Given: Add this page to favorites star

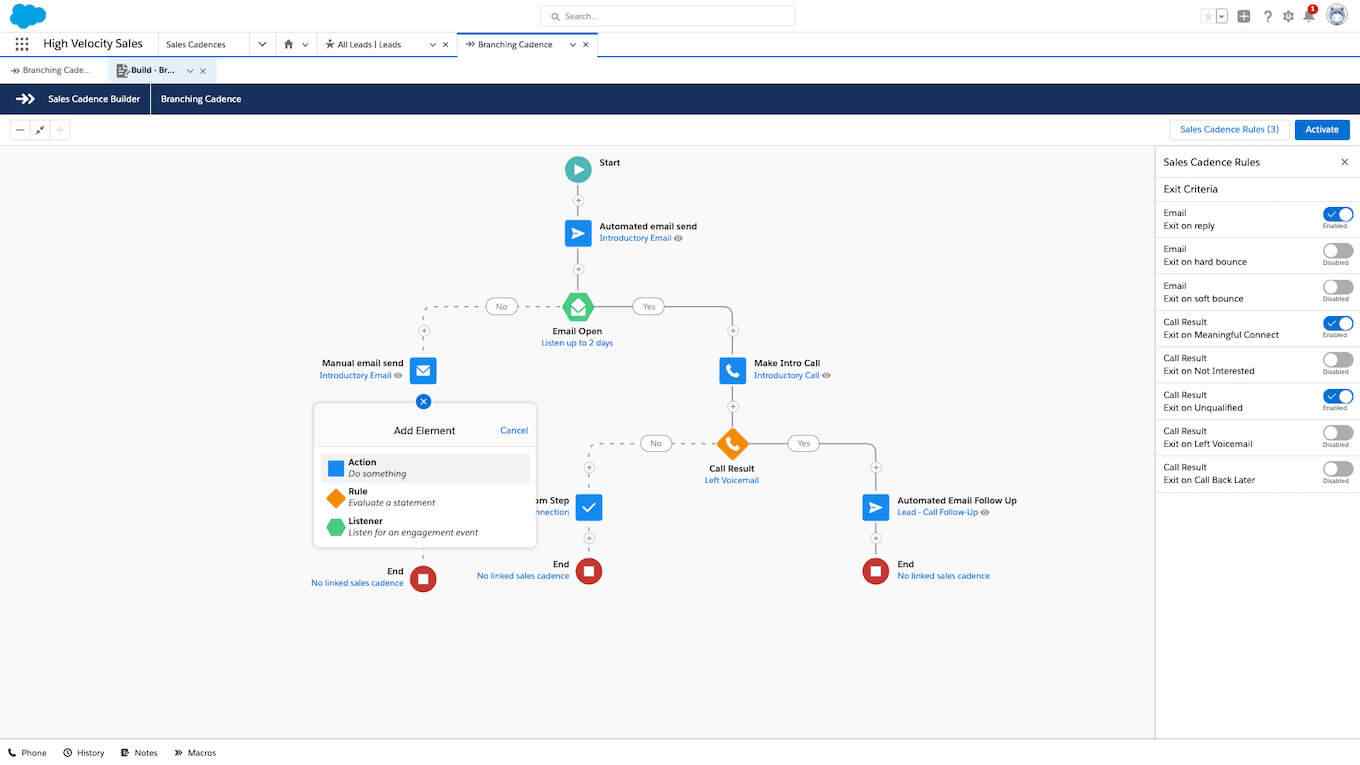Looking at the screenshot, I should 1208,16.
